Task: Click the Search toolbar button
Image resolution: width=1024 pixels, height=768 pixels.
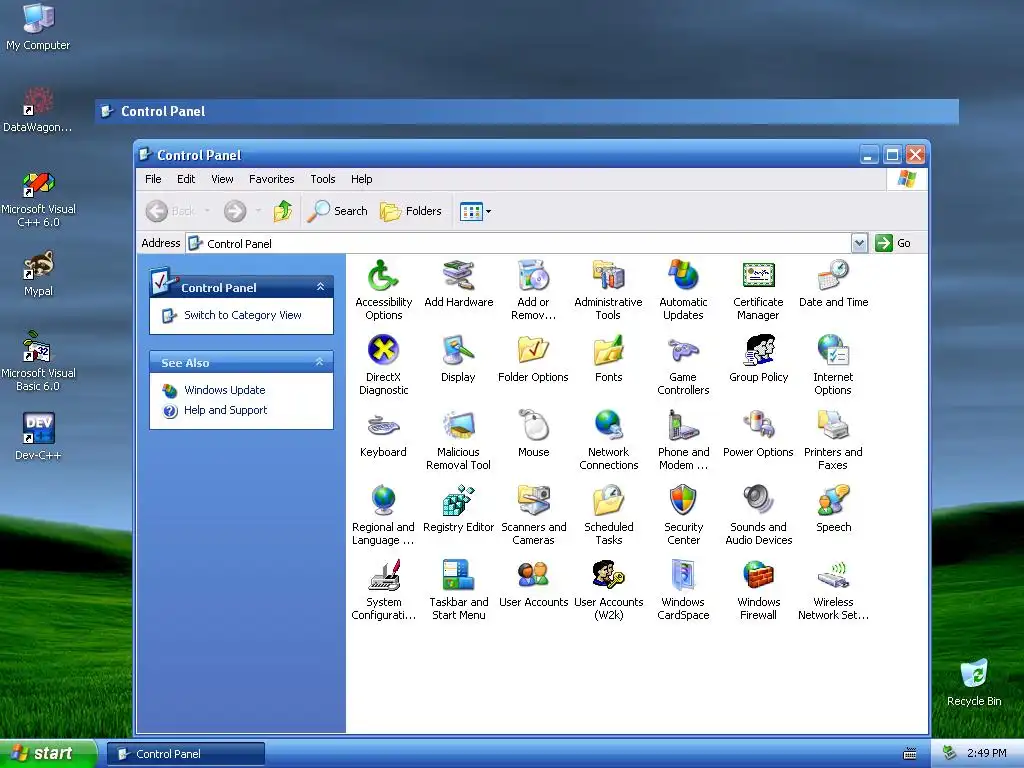Action: click(338, 211)
